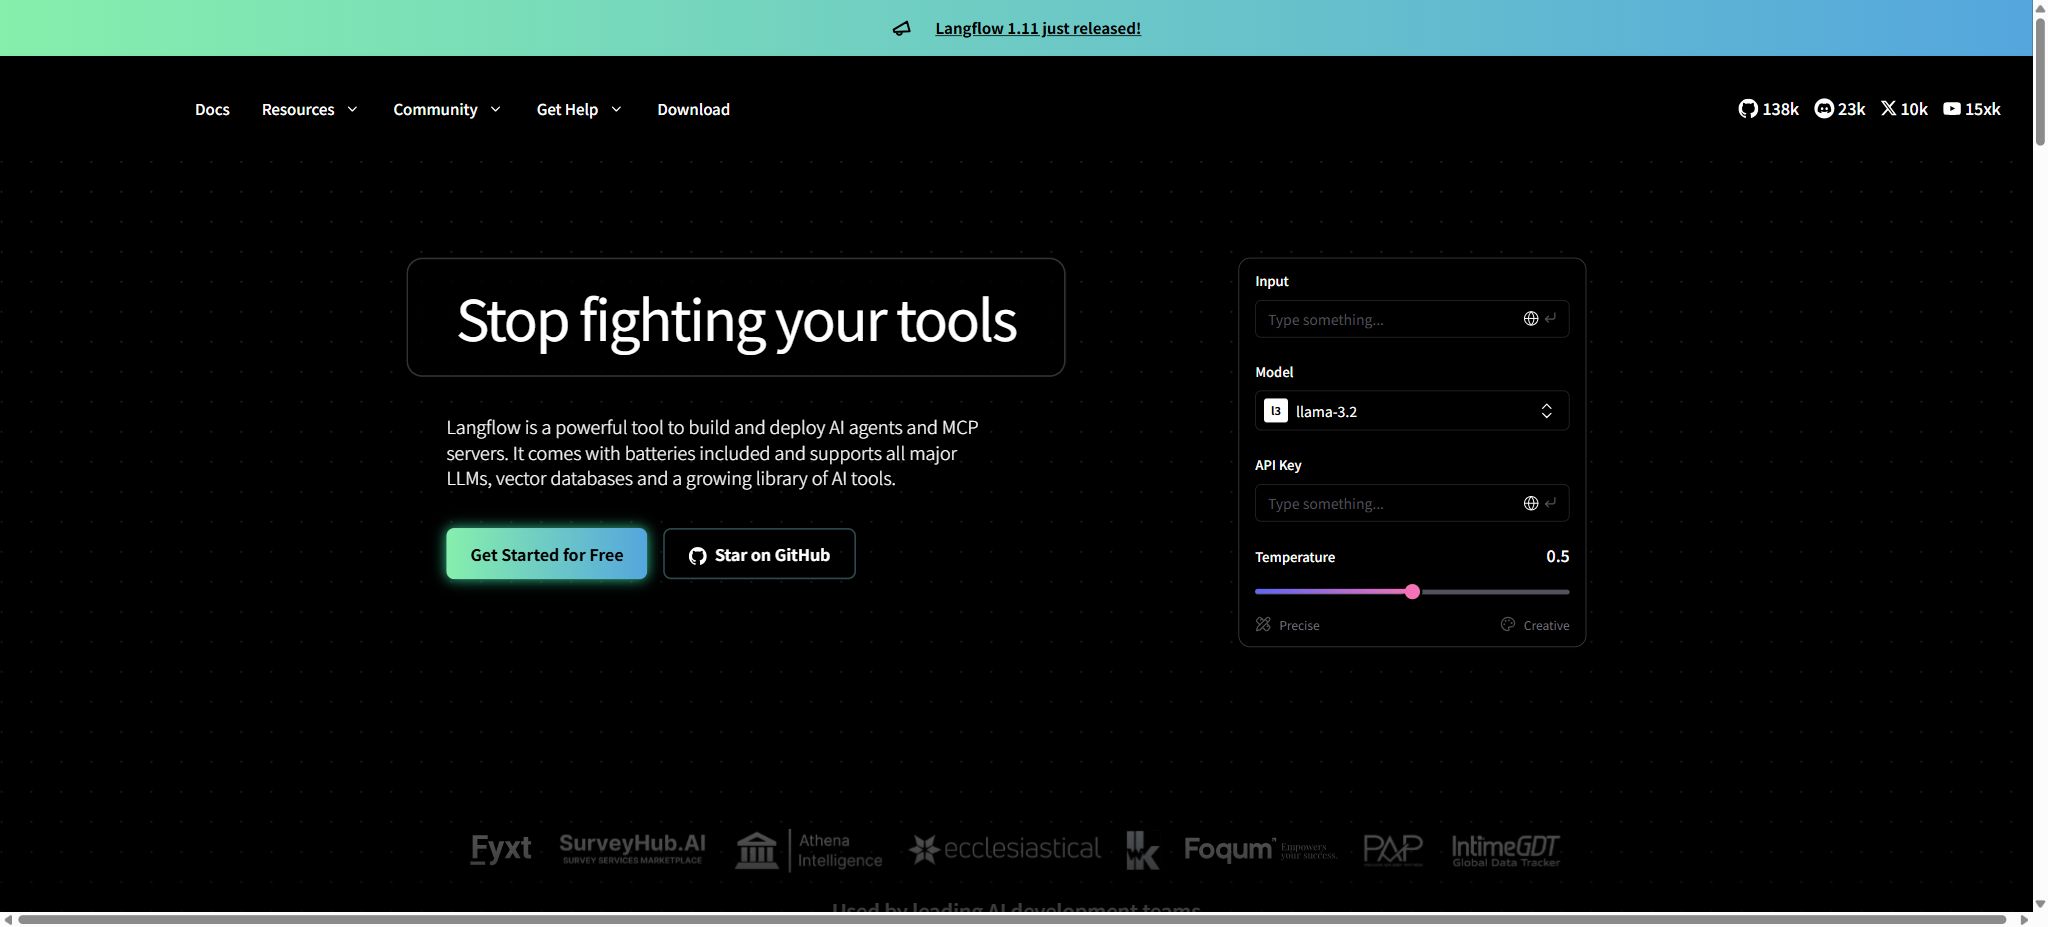Open the YouTube icon showing 15xk
The width and height of the screenshot is (2048, 927).
[1951, 108]
